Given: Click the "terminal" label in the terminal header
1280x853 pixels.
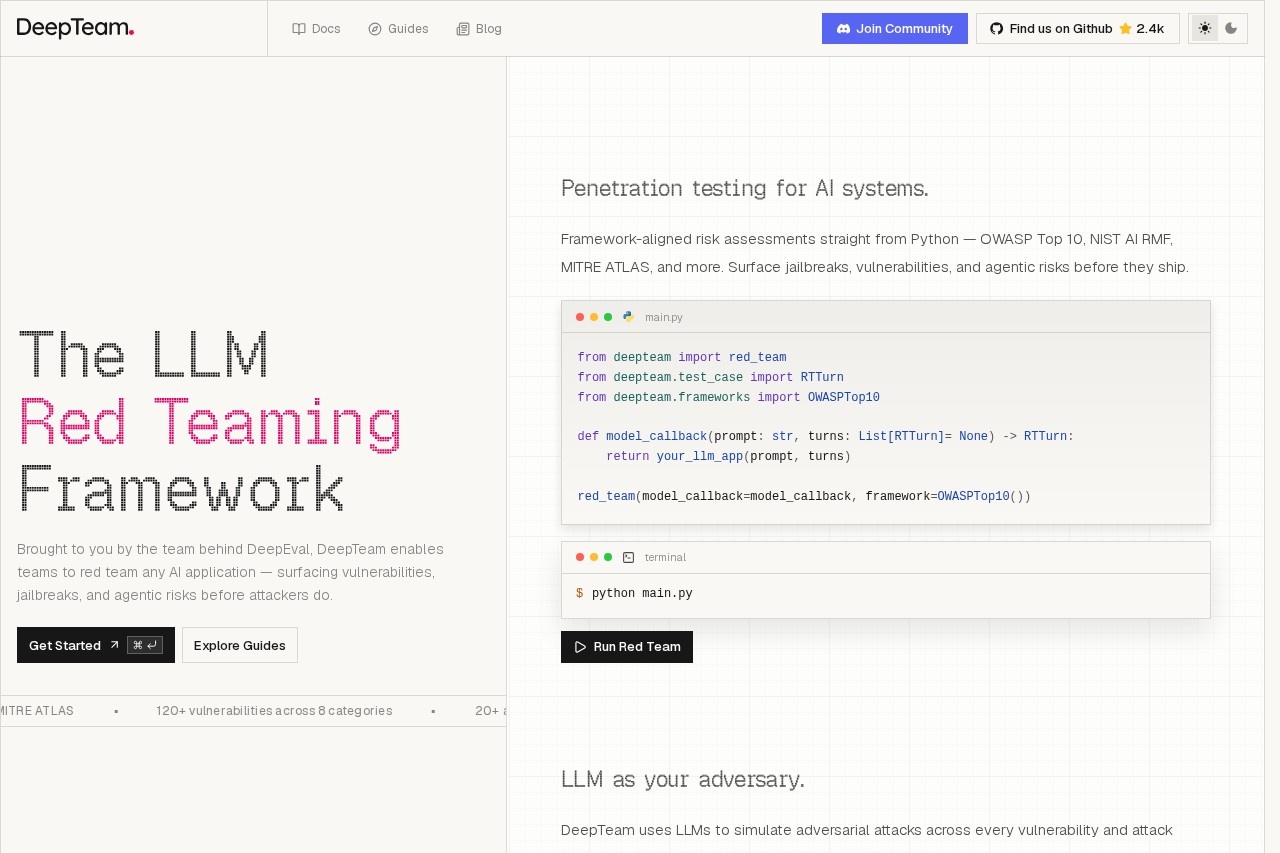Looking at the screenshot, I should (665, 557).
